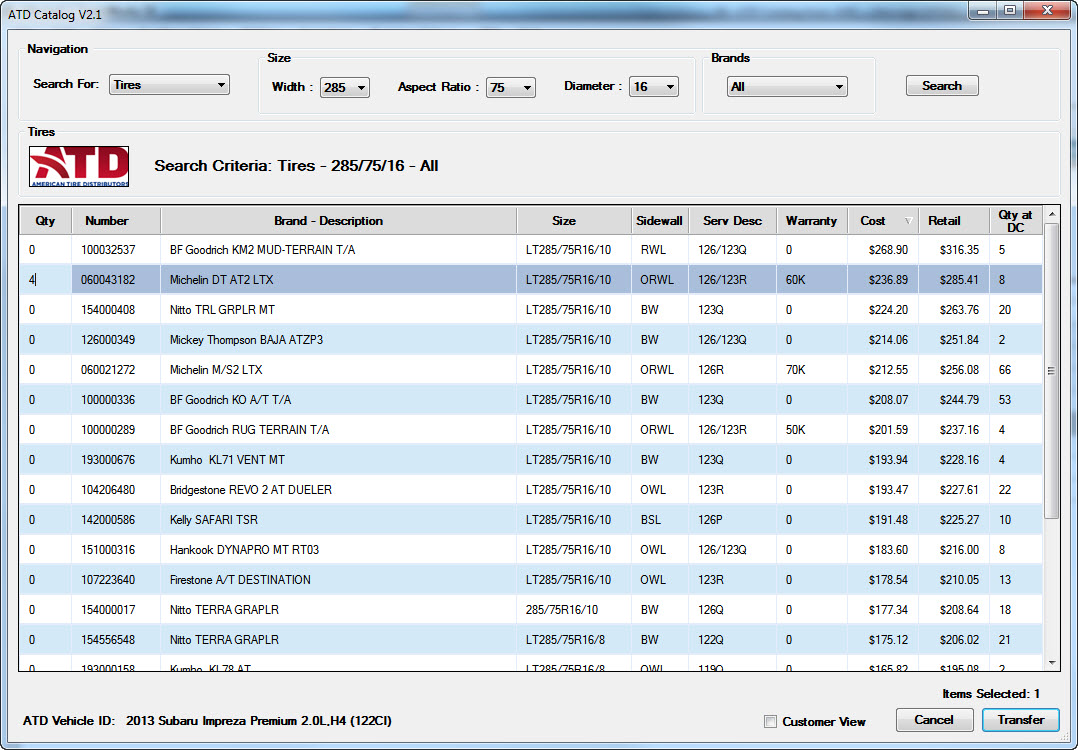
Task: Click the BSL sidewall value
Action: pyautogui.click(x=650, y=520)
